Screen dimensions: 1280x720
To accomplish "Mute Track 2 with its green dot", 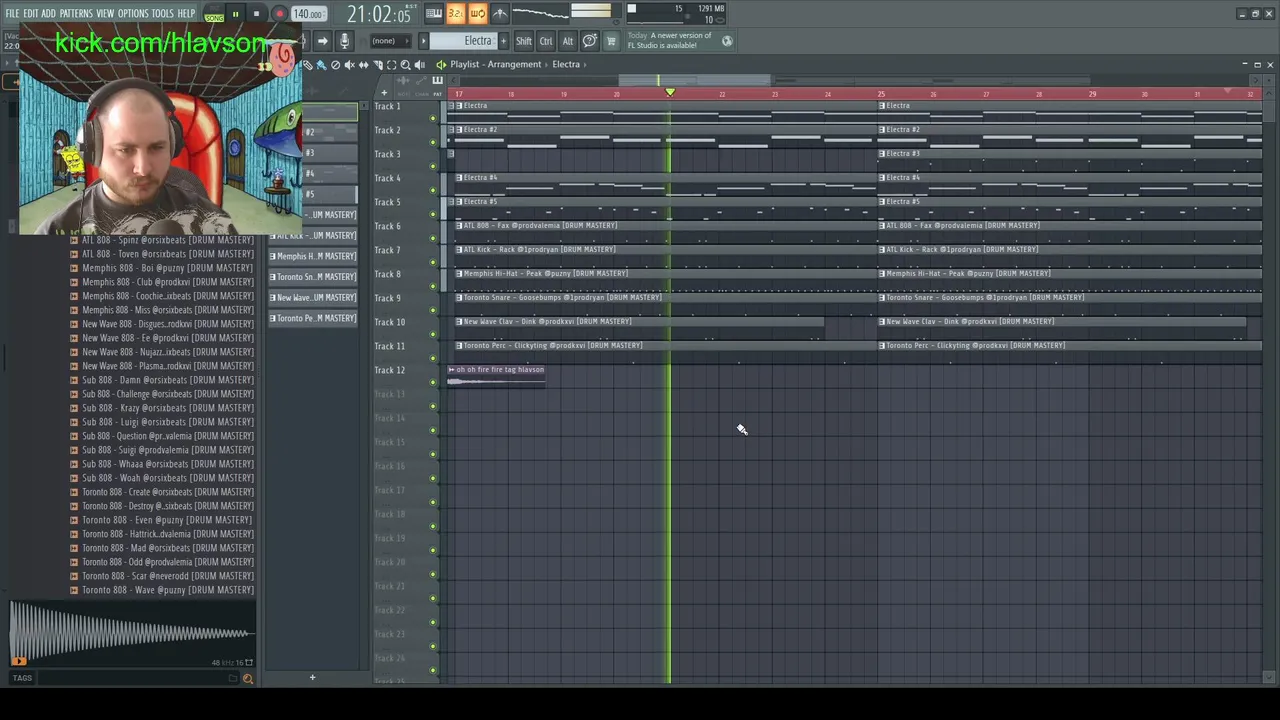I will tap(433, 142).
